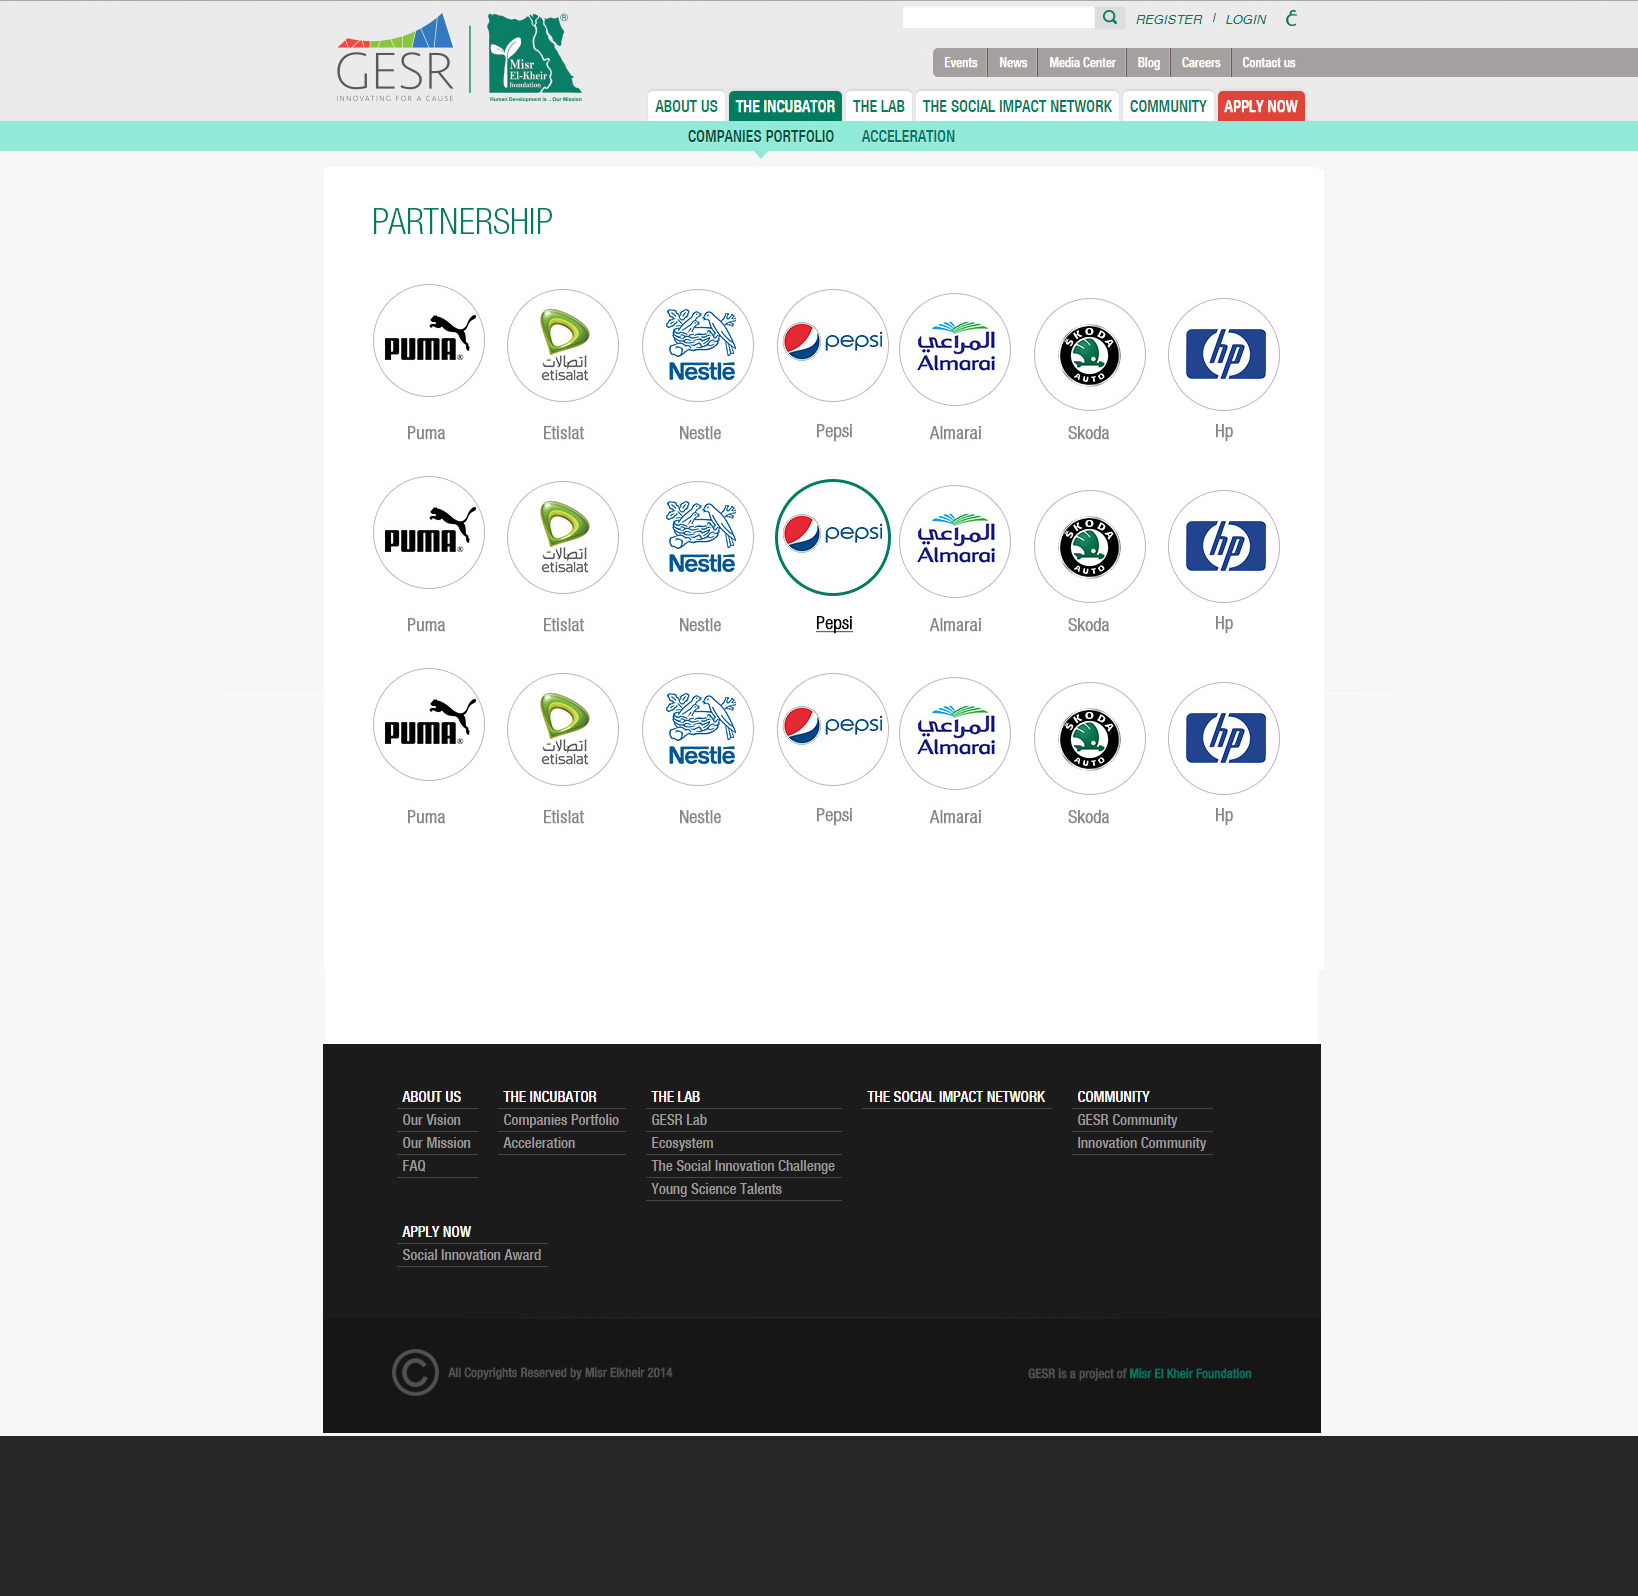This screenshot has width=1638, height=1596.
Task: Open Our Vision in the footer
Action: pos(431,1120)
